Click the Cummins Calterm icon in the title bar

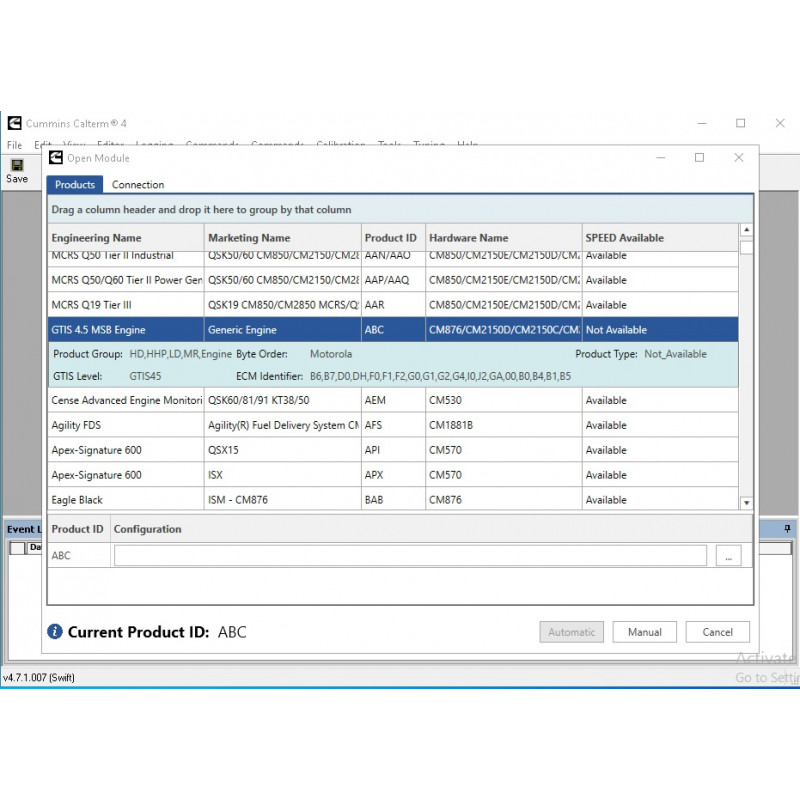pos(13,123)
